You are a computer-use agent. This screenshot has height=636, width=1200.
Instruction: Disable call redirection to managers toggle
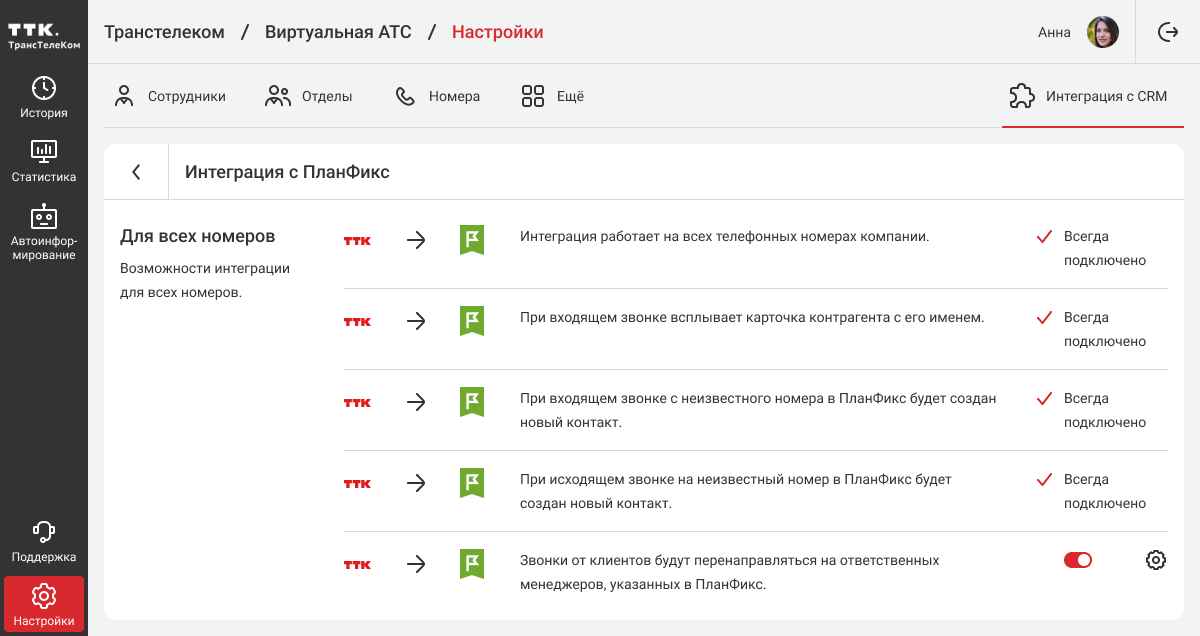click(x=1077, y=560)
